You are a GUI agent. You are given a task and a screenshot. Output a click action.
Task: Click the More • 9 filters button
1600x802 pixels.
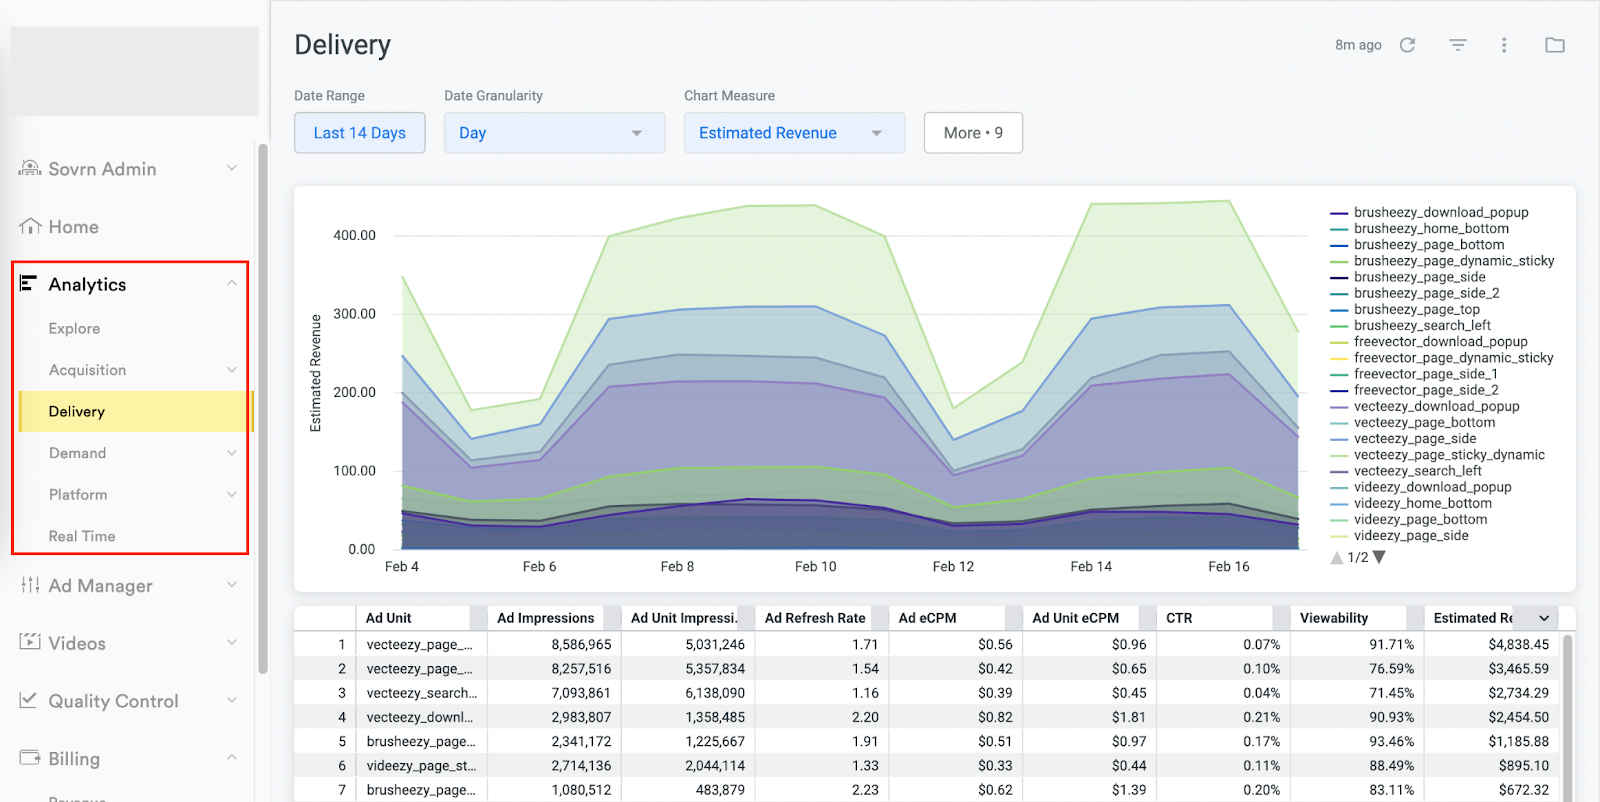pyautogui.click(x=972, y=133)
